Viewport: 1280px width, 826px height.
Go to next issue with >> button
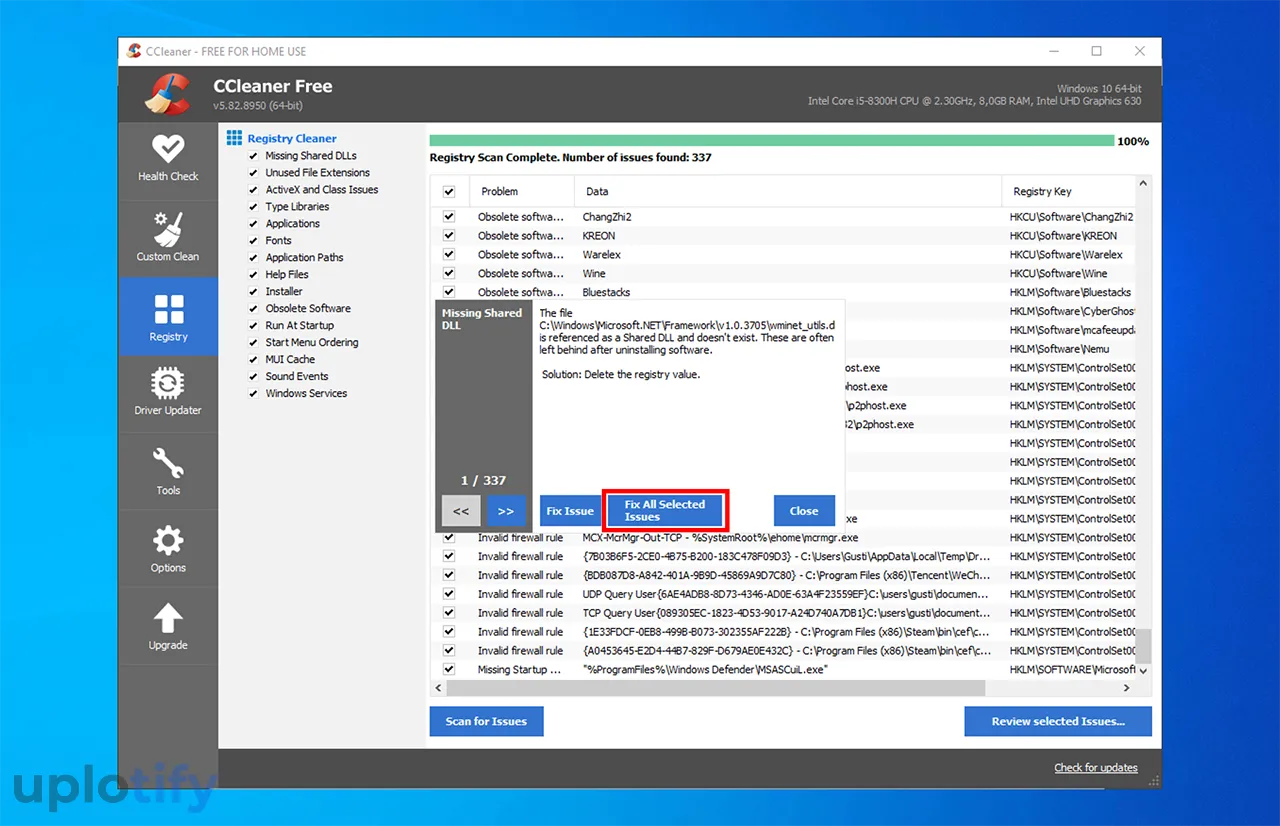point(505,511)
